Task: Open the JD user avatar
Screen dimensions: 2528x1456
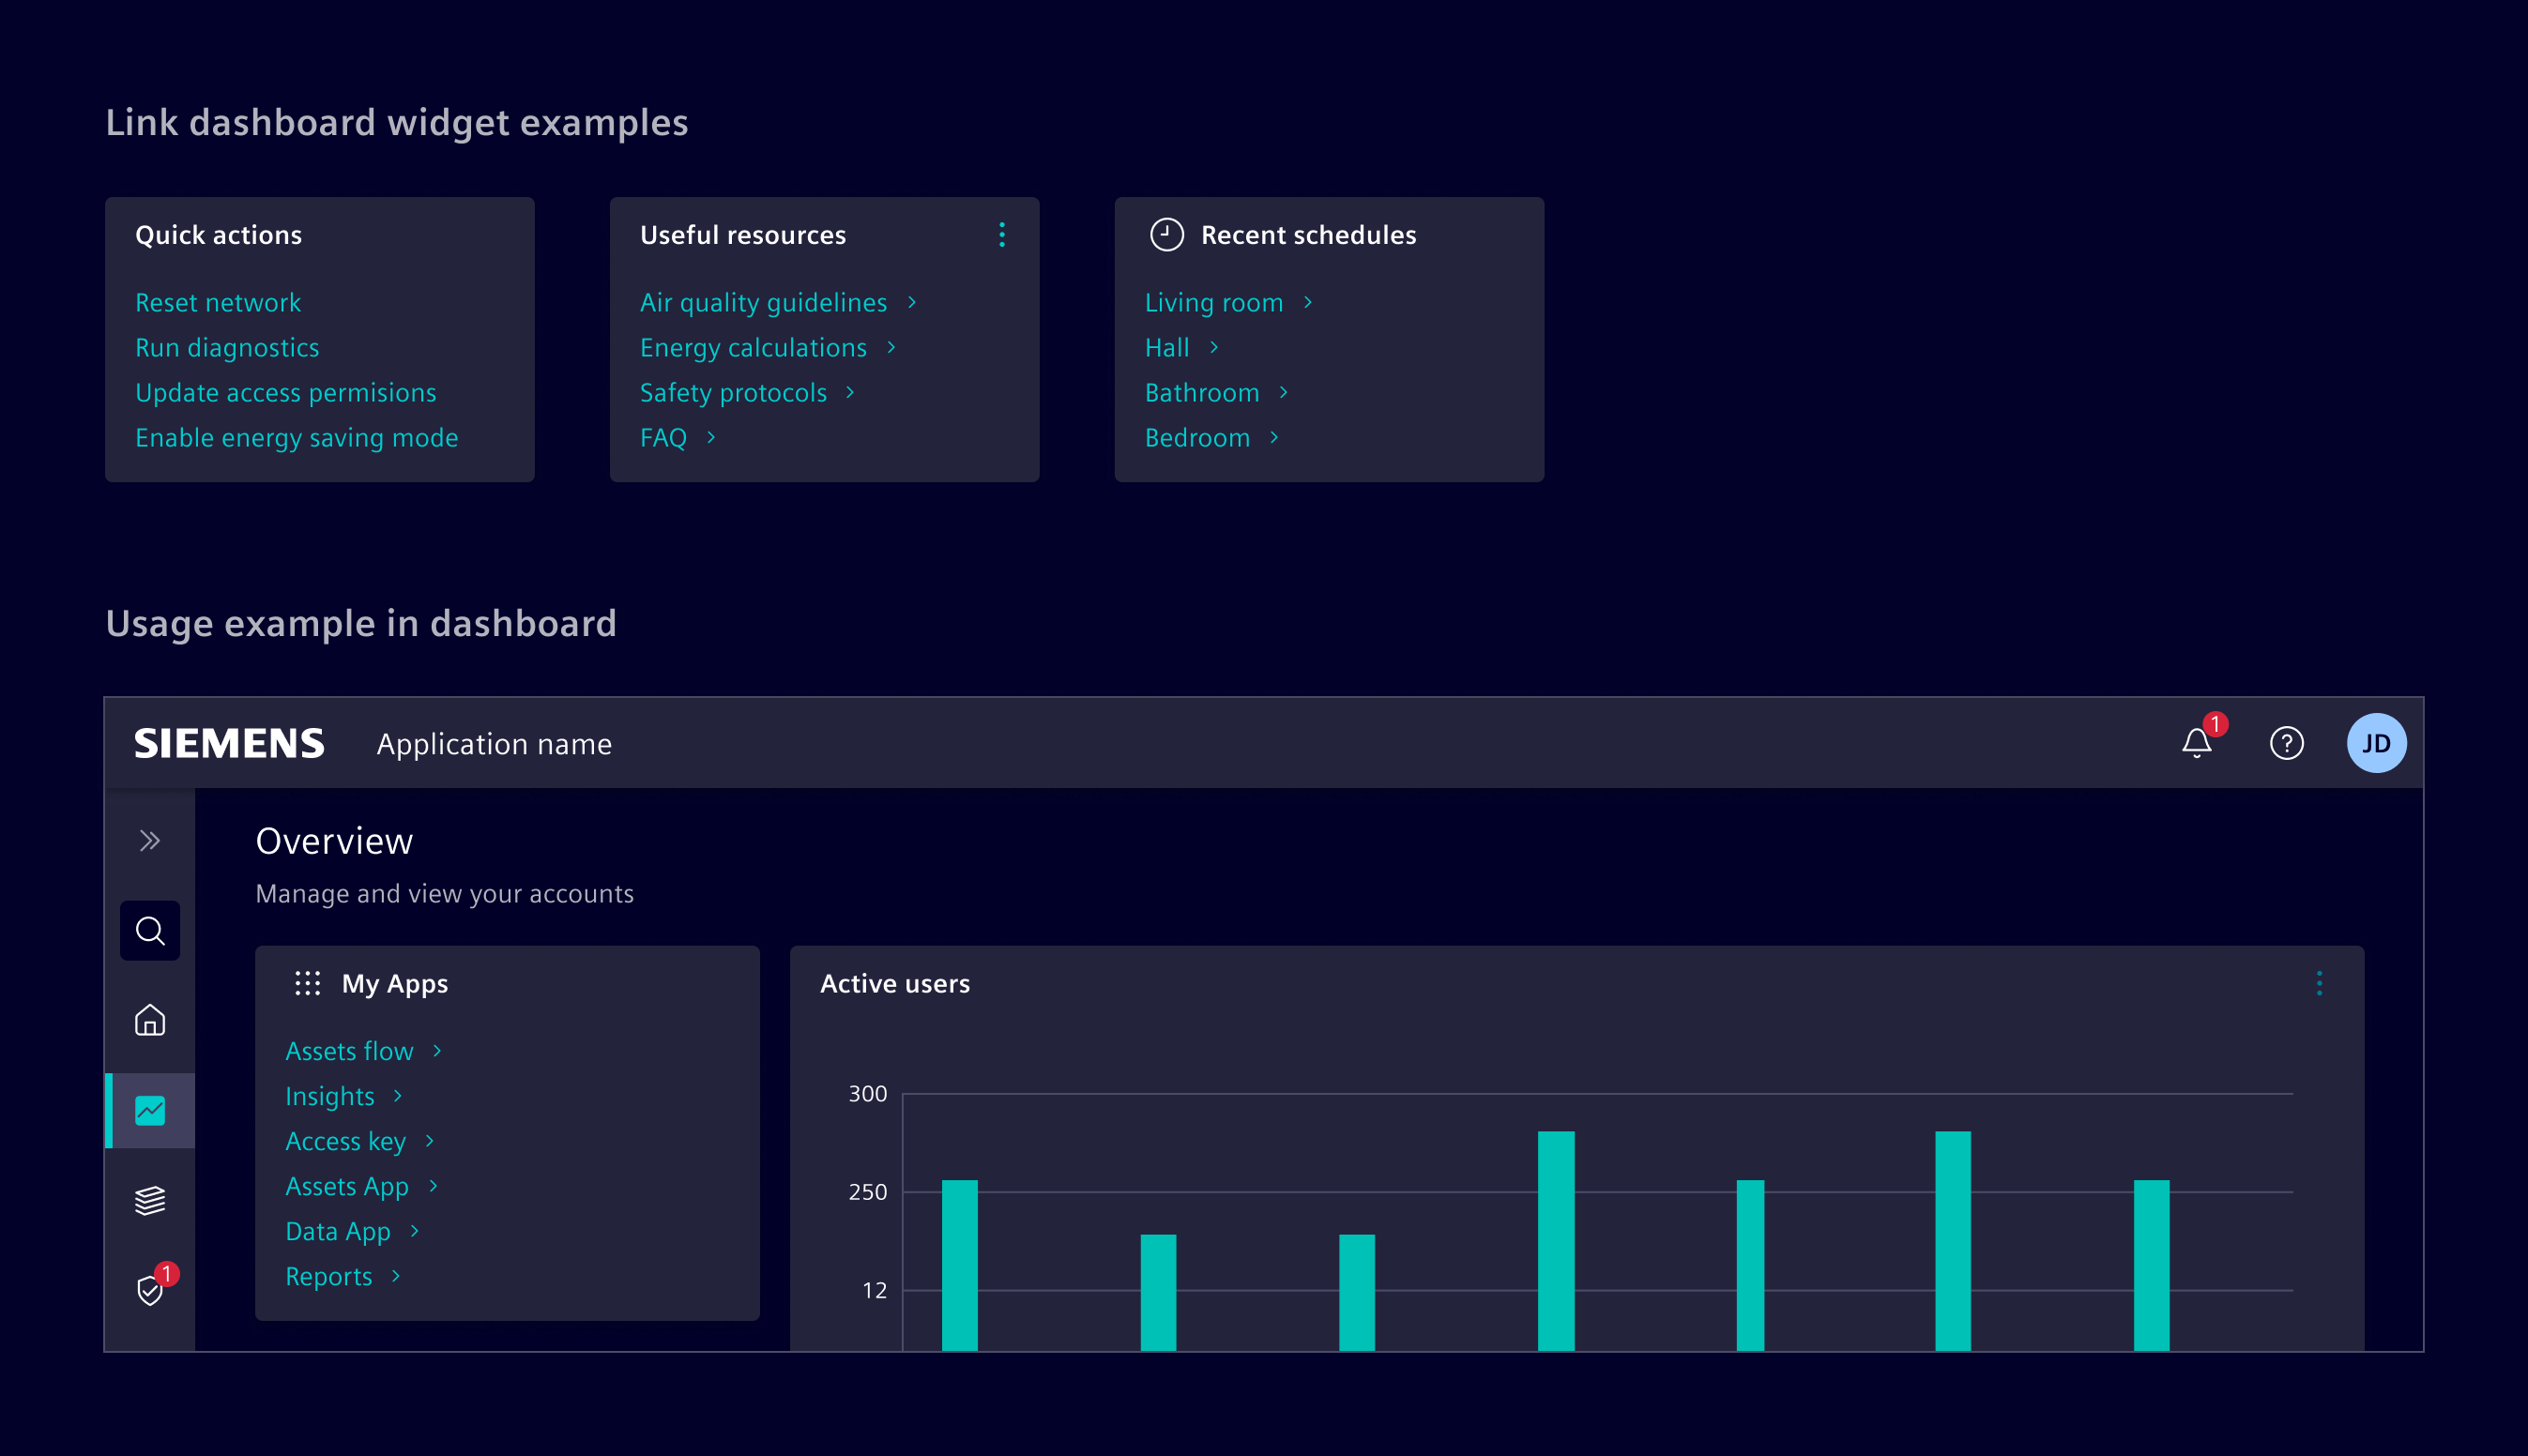Action: pos(2376,743)
